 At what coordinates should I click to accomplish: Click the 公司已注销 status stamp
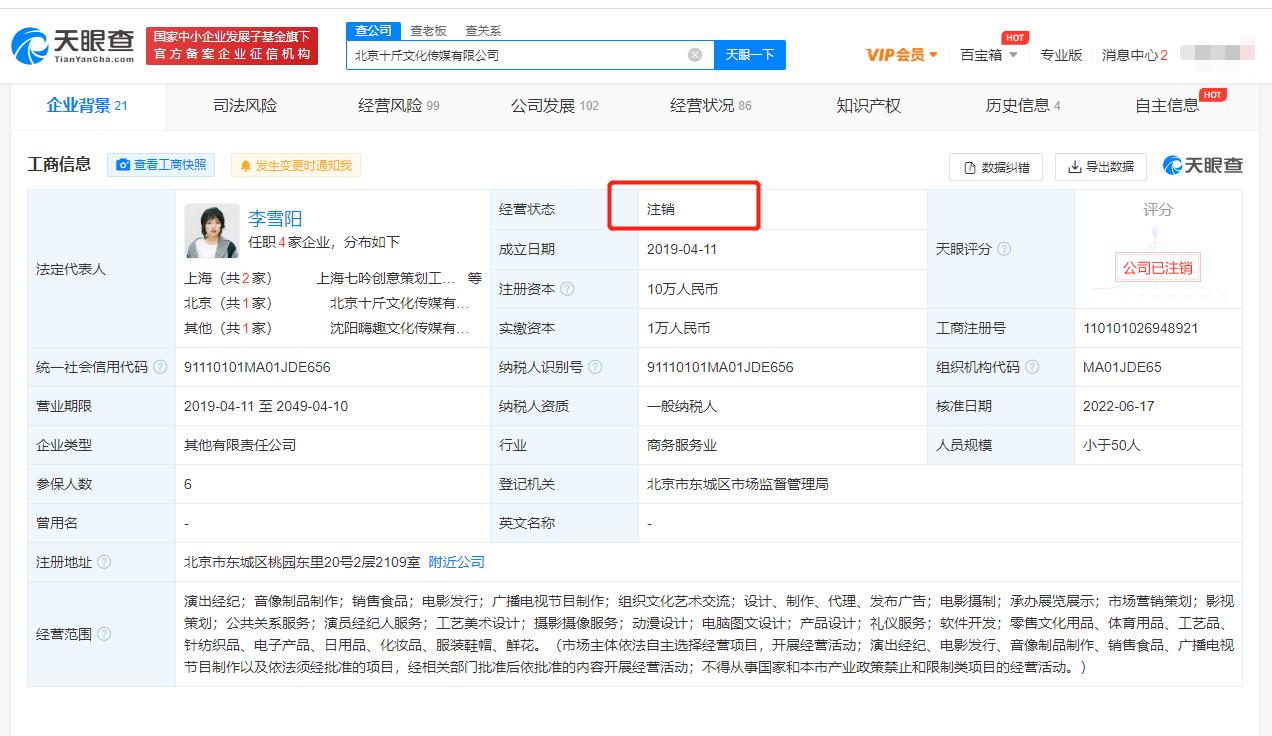click(1157, 268)
